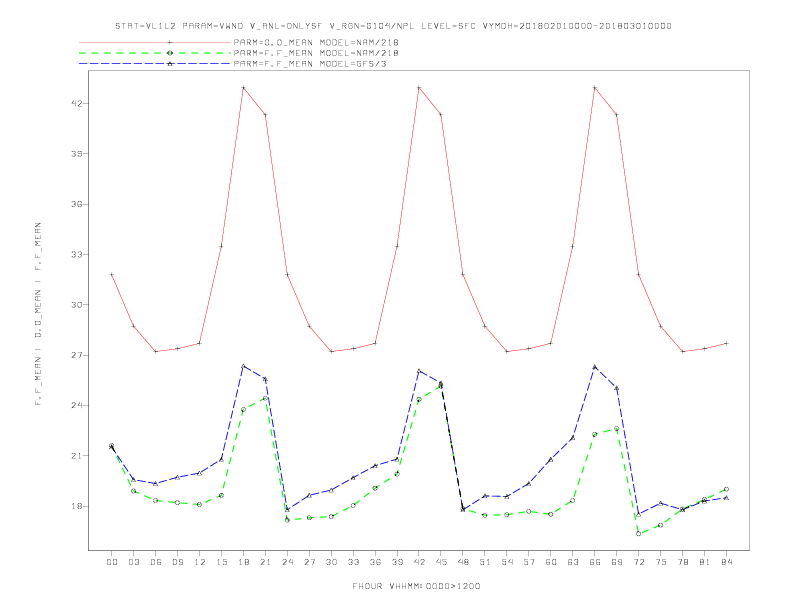Click the x-axis label FHOUR VHHMM:0000>1200

pos(416,586)
